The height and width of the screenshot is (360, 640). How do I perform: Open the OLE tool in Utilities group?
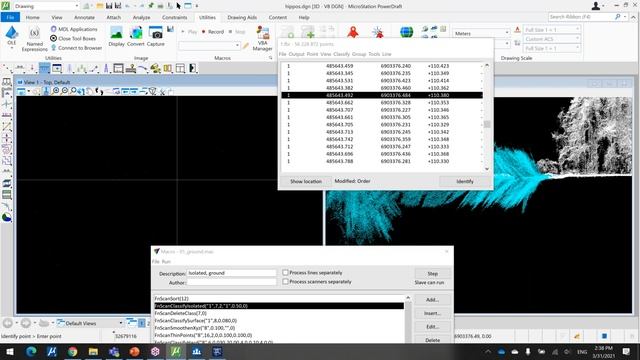pyautogui.click(x=11, y=36)
